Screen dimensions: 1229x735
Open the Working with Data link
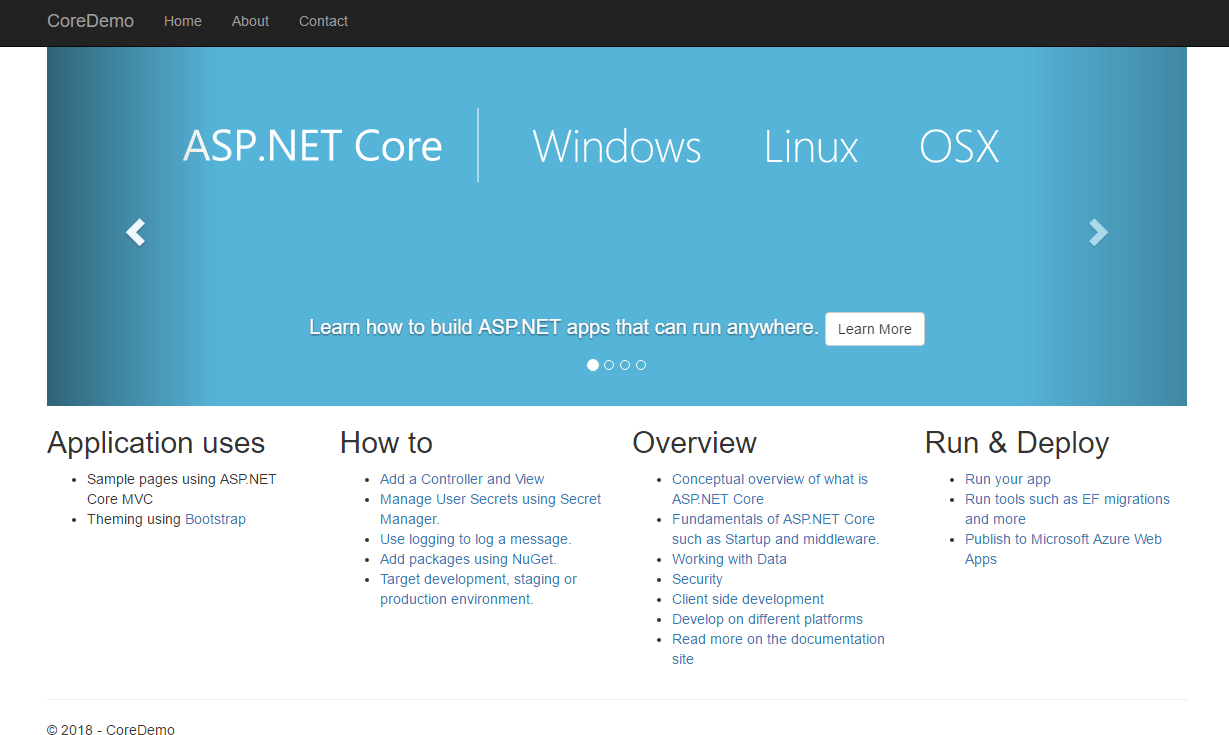tap(729, 559)
